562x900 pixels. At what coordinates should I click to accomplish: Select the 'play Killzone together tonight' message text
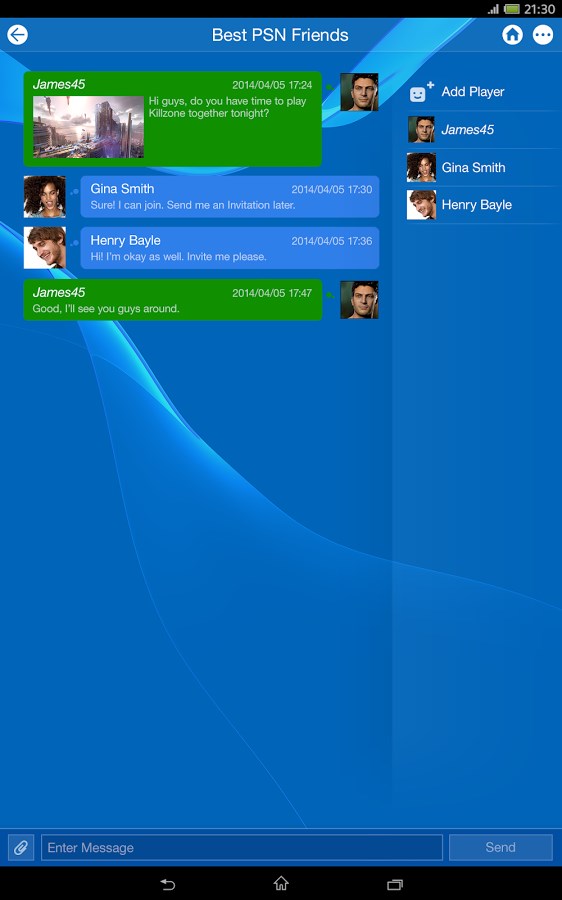[227, 107]
